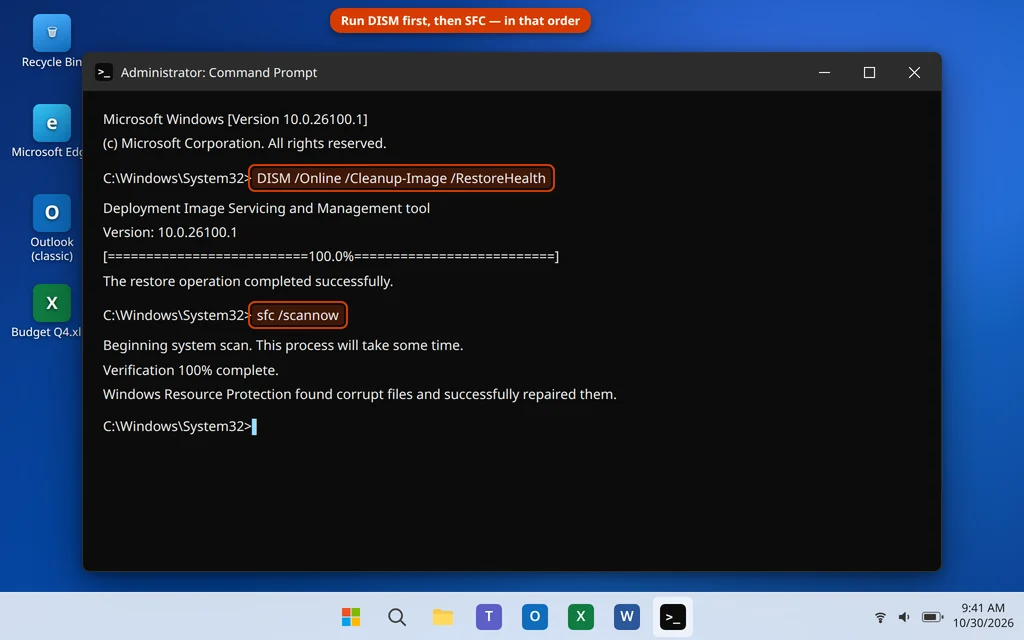The width and height of the screenshot is (1024, 640).
Task: Click the volume speaker tray icon
Action: (x=904, y=617)
